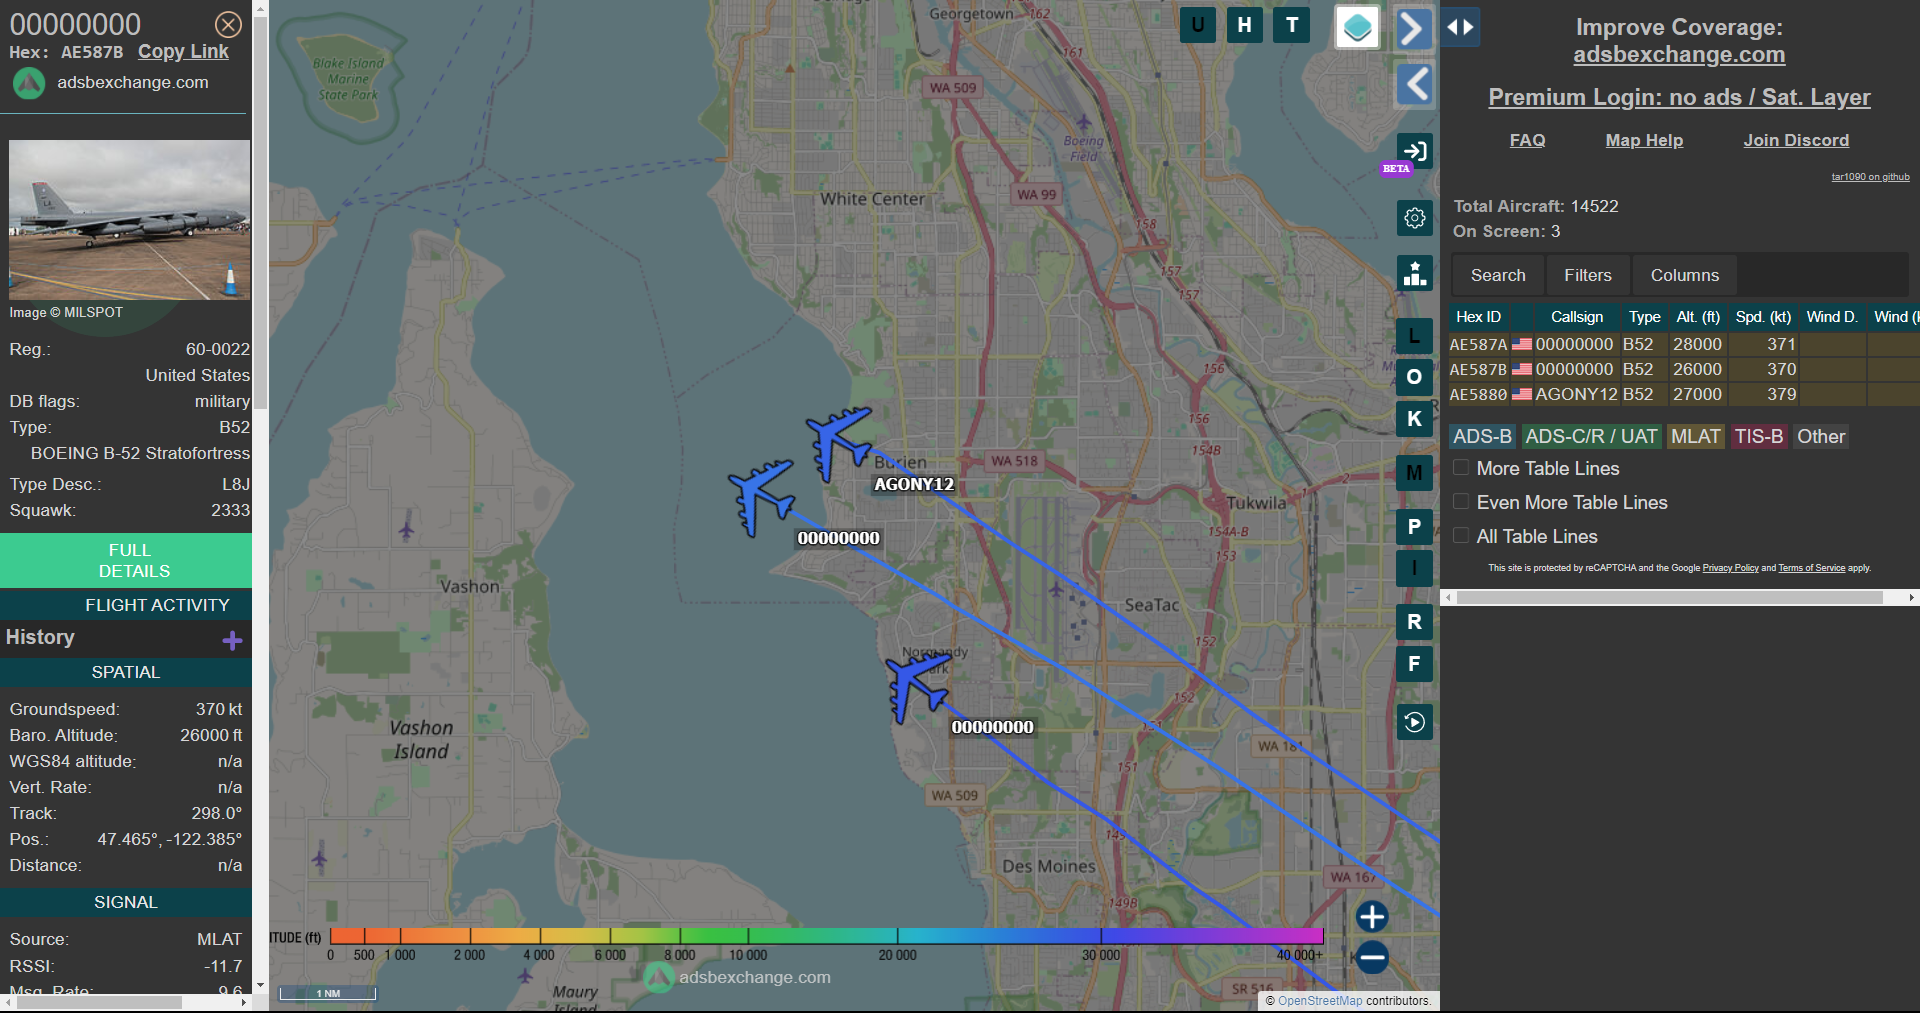Screen dimensions: 1920x1013
Task: Close the selected aircraft info panel
Action: click(x=228, y=24)
